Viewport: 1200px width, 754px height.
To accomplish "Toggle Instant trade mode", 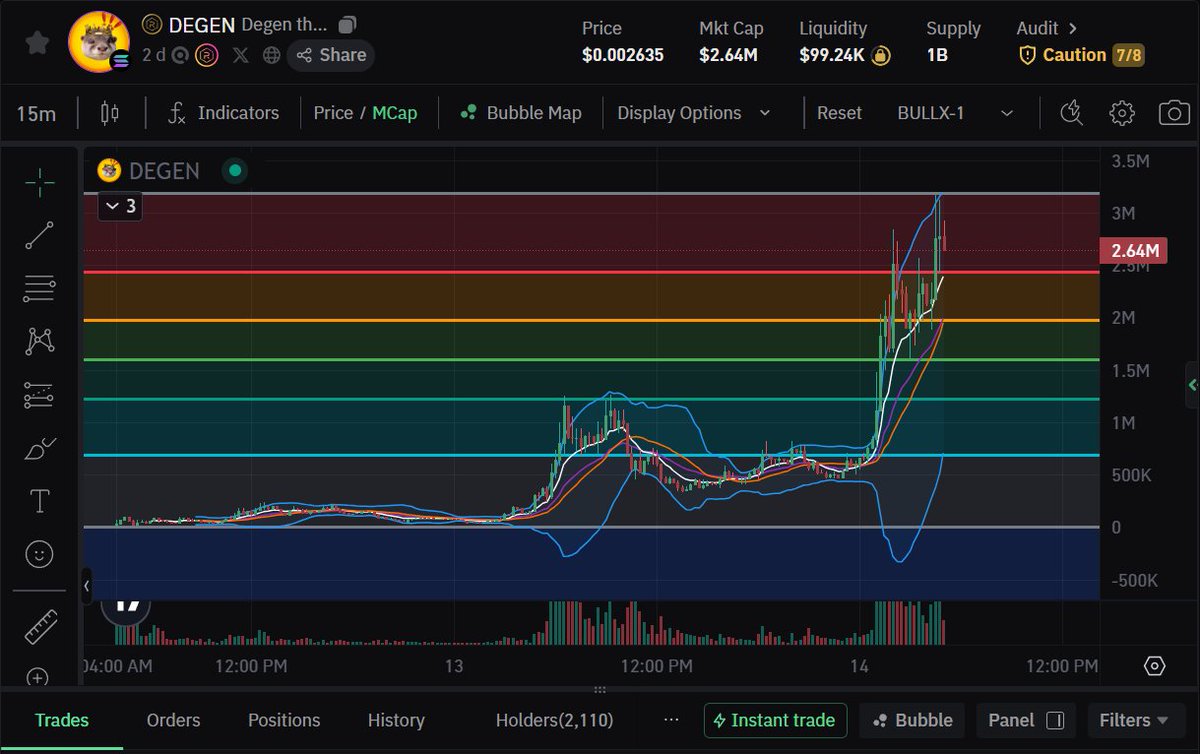I will pyautogui.click(x=776, y=720).
